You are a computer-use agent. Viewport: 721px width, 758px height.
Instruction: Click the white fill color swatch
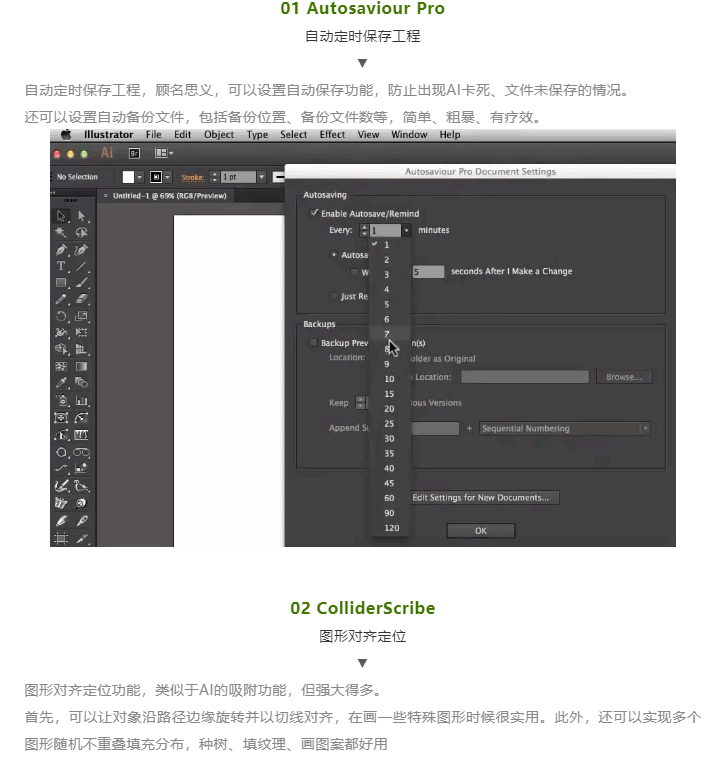pos(128,177)
